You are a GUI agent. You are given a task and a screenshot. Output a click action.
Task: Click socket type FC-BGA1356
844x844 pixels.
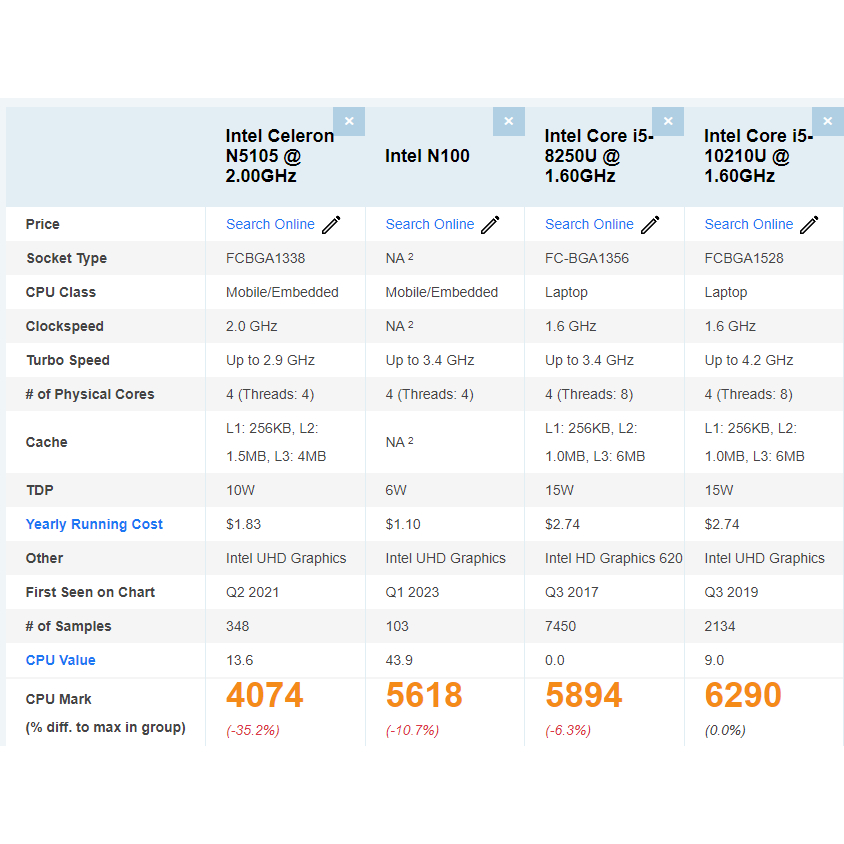(x=587, y=258)
